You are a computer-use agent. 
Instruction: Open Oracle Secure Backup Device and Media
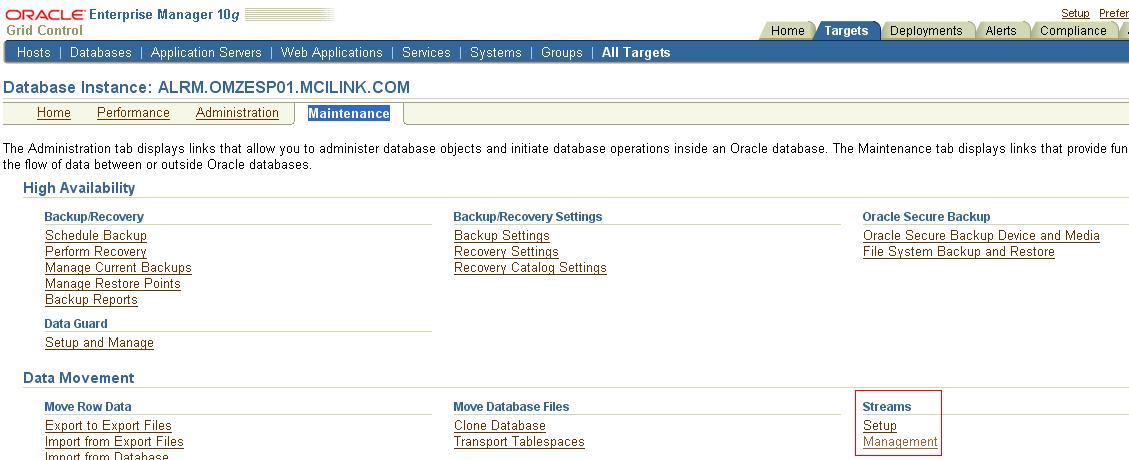pyautogui.click(x=981, y=235)
